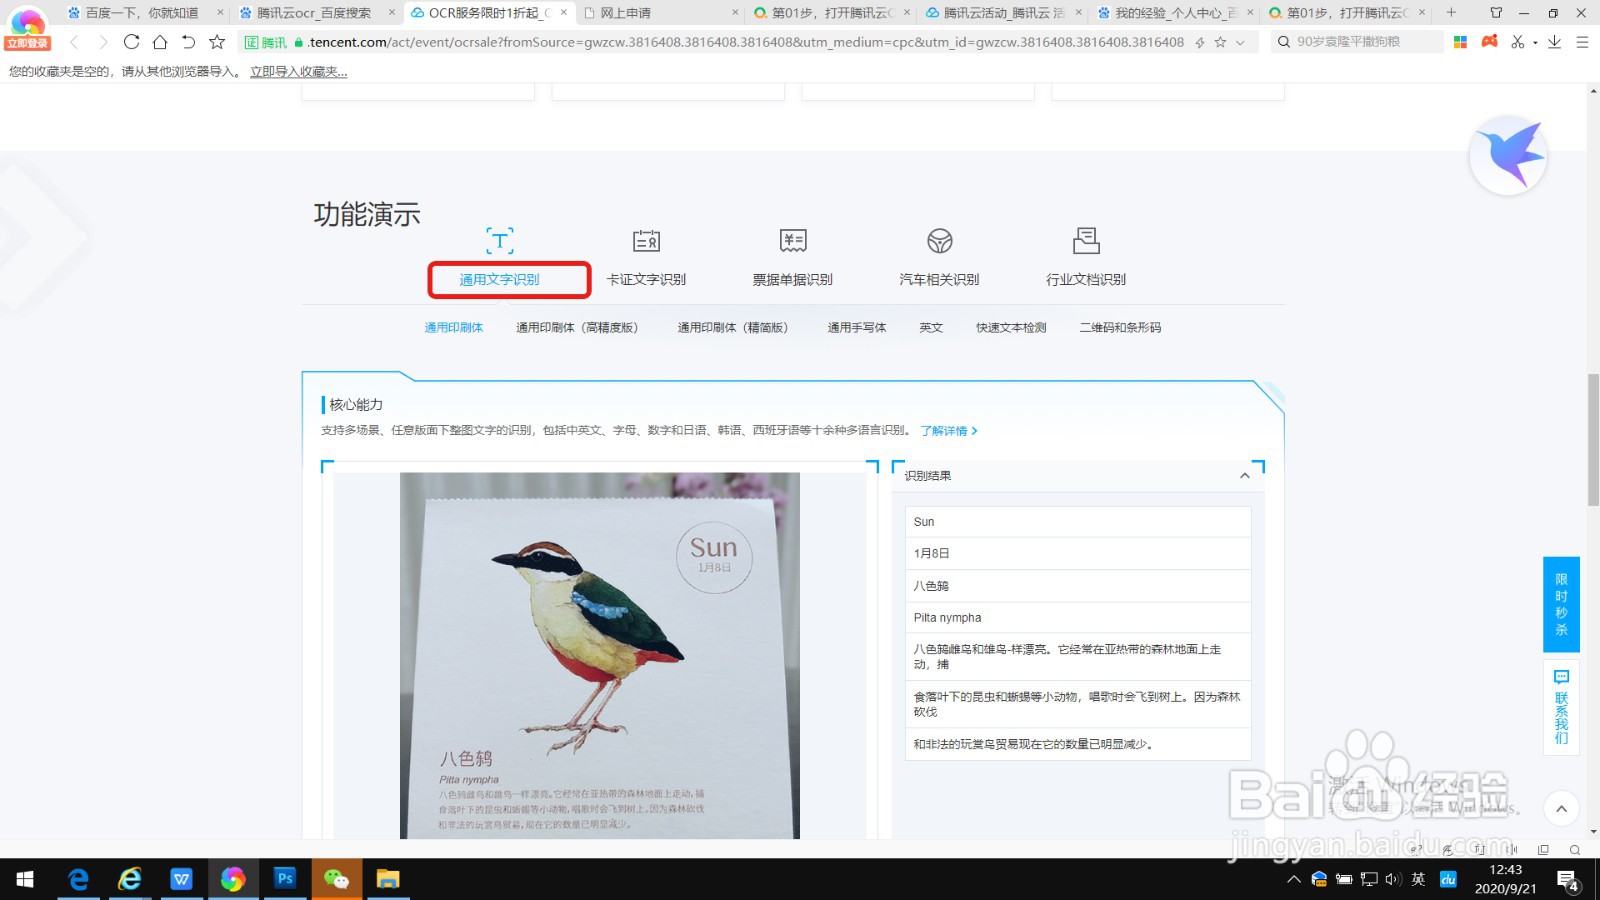This screenshot has width=1600, height=900.
Task: Click the 汽车相关识别 steering wheel icon
Action: click(938, 240)
